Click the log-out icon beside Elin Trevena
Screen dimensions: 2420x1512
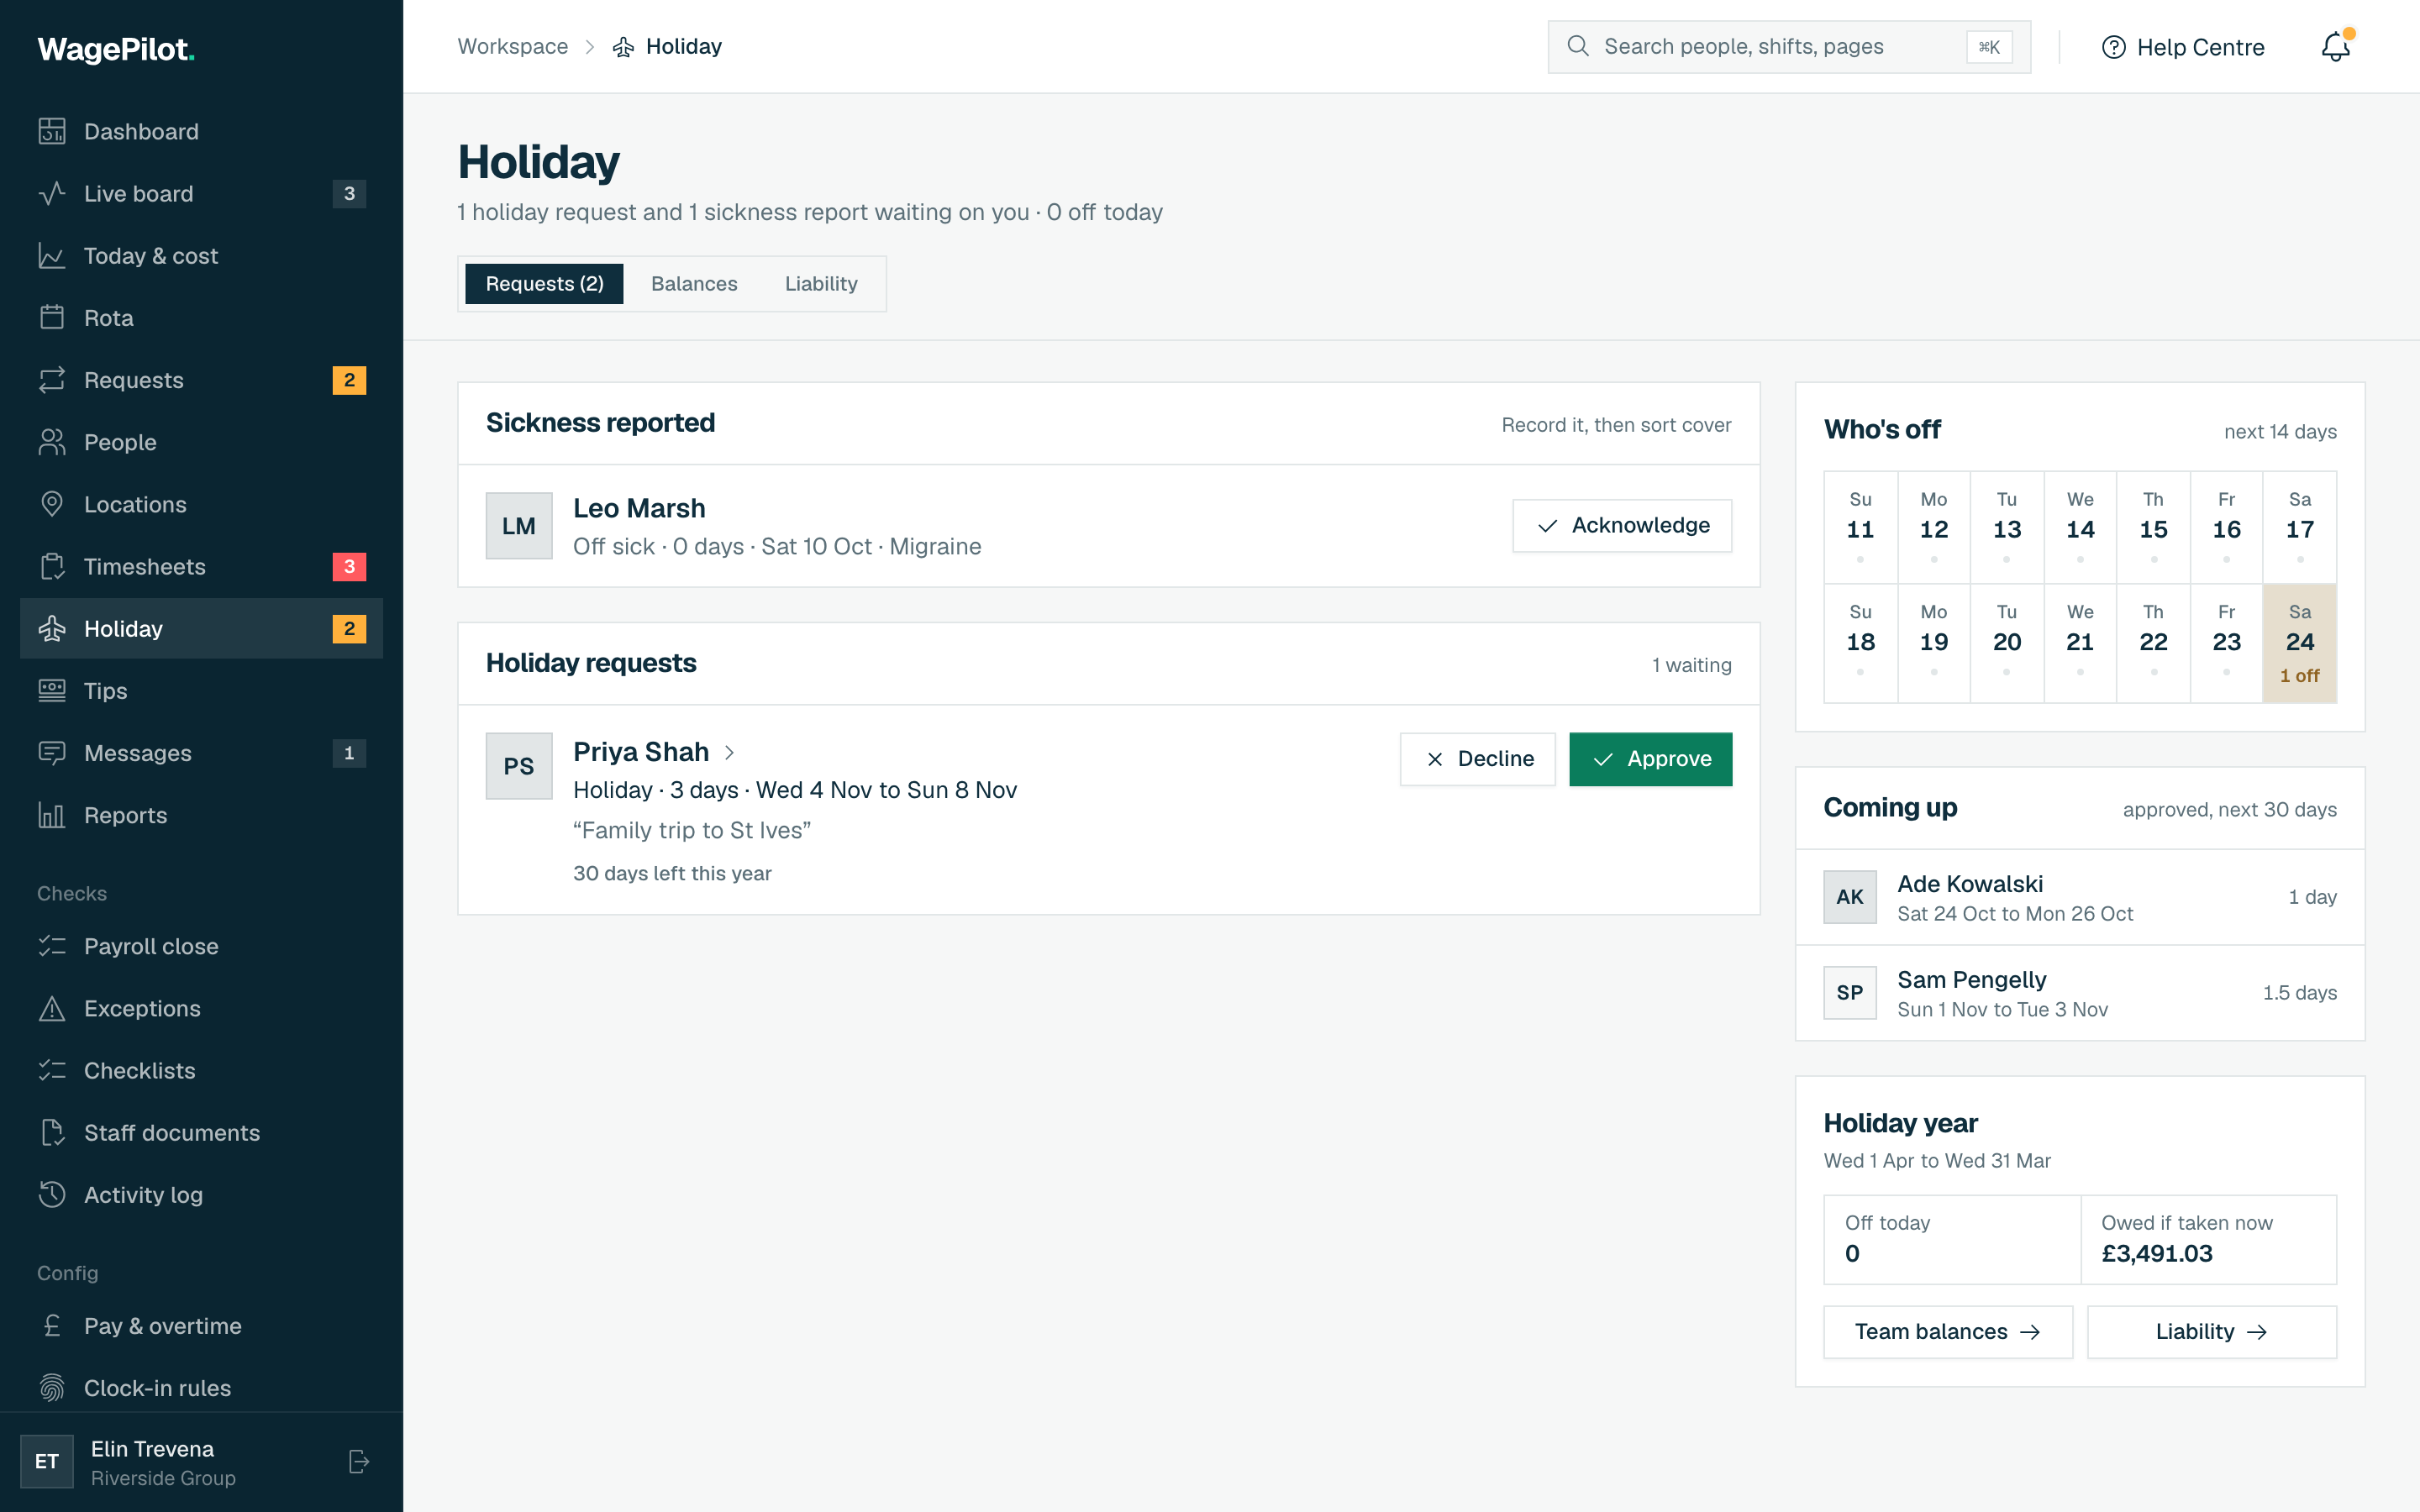tap(359, 1461)
